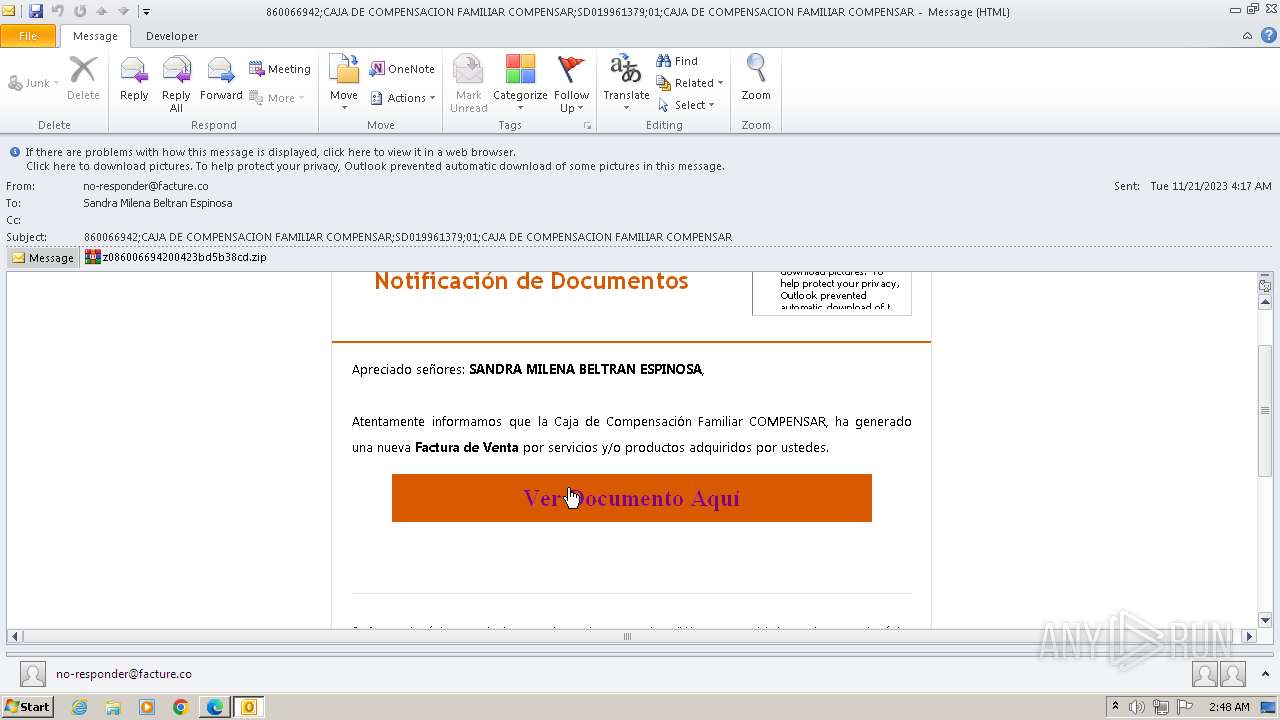Open the Categorize color menu
1280x720 pixels.
(520, 84)
